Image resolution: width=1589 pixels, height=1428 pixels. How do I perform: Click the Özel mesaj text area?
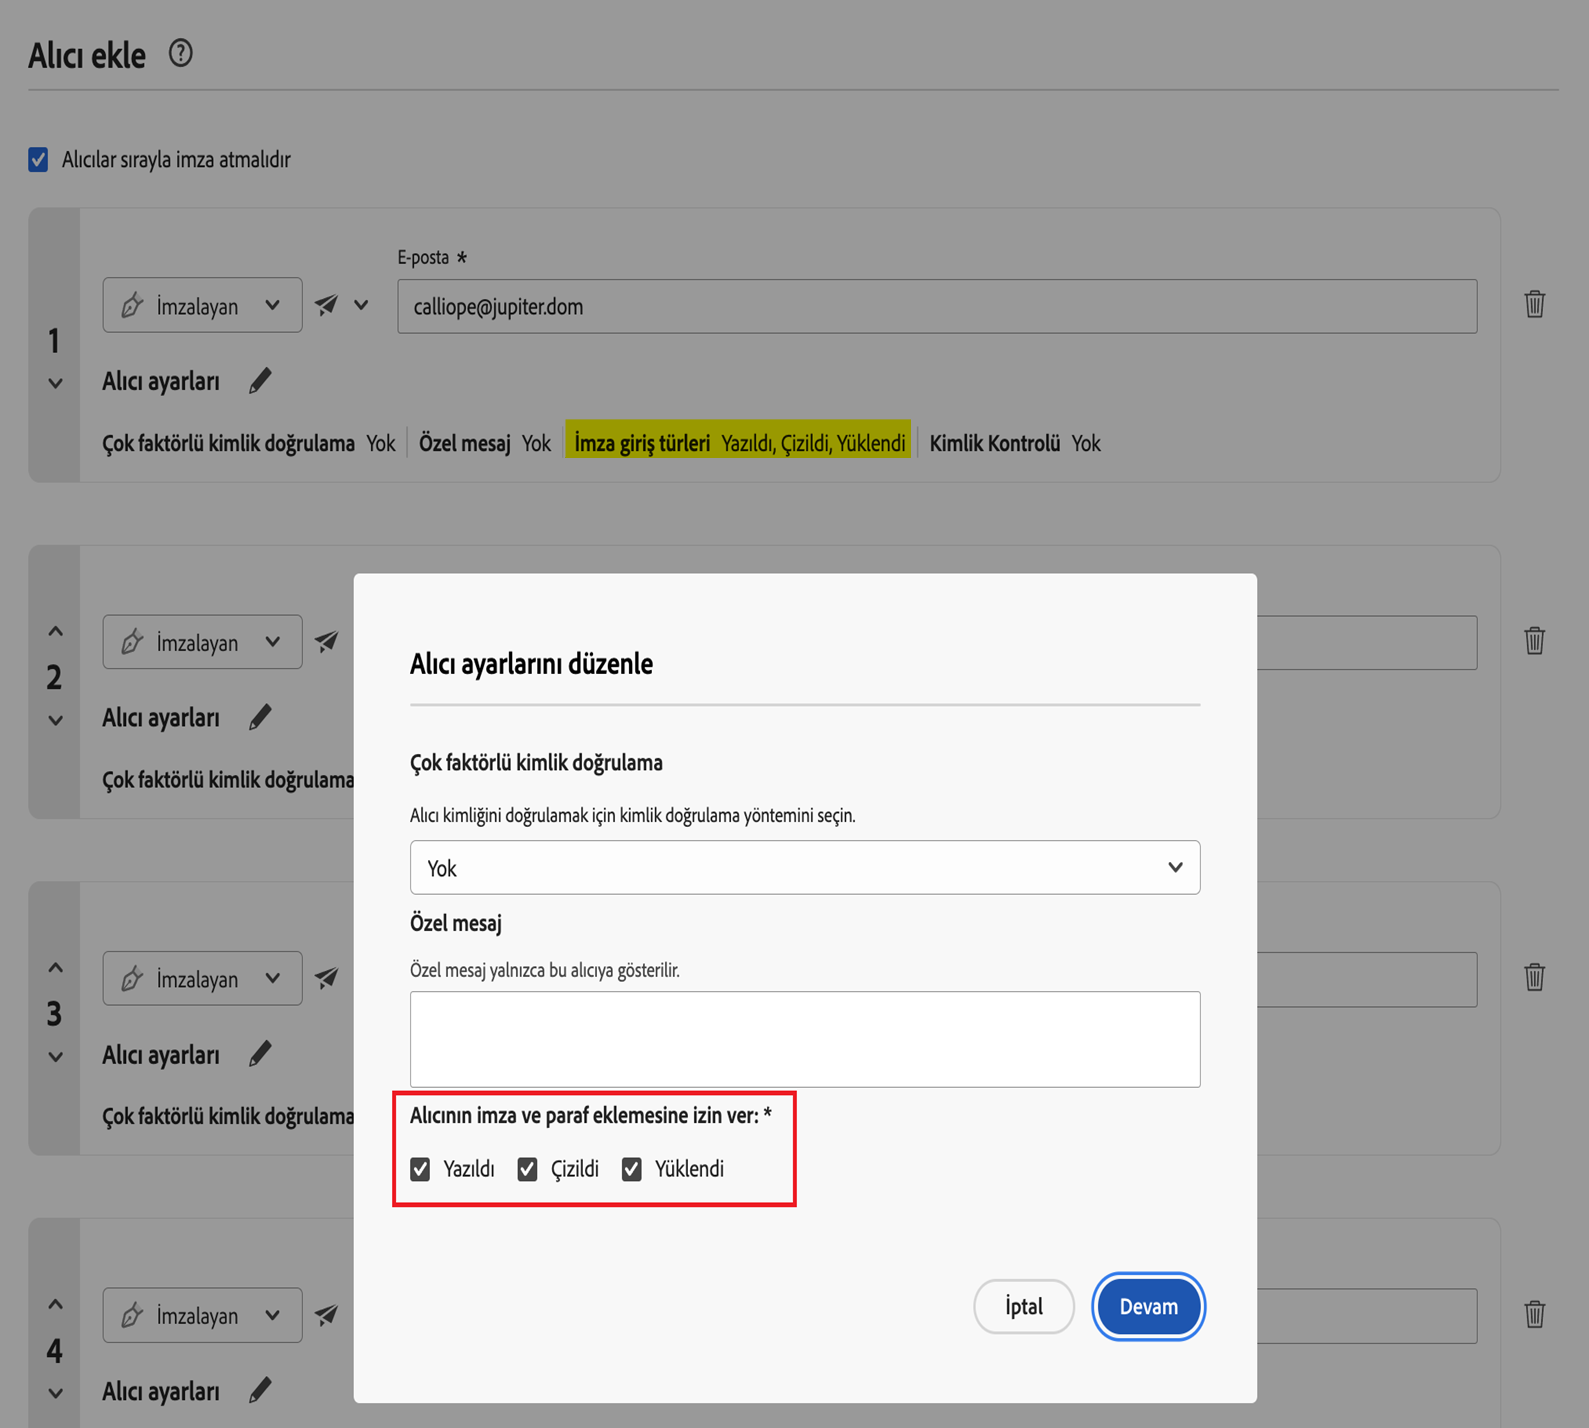[x=804, y=1039]
